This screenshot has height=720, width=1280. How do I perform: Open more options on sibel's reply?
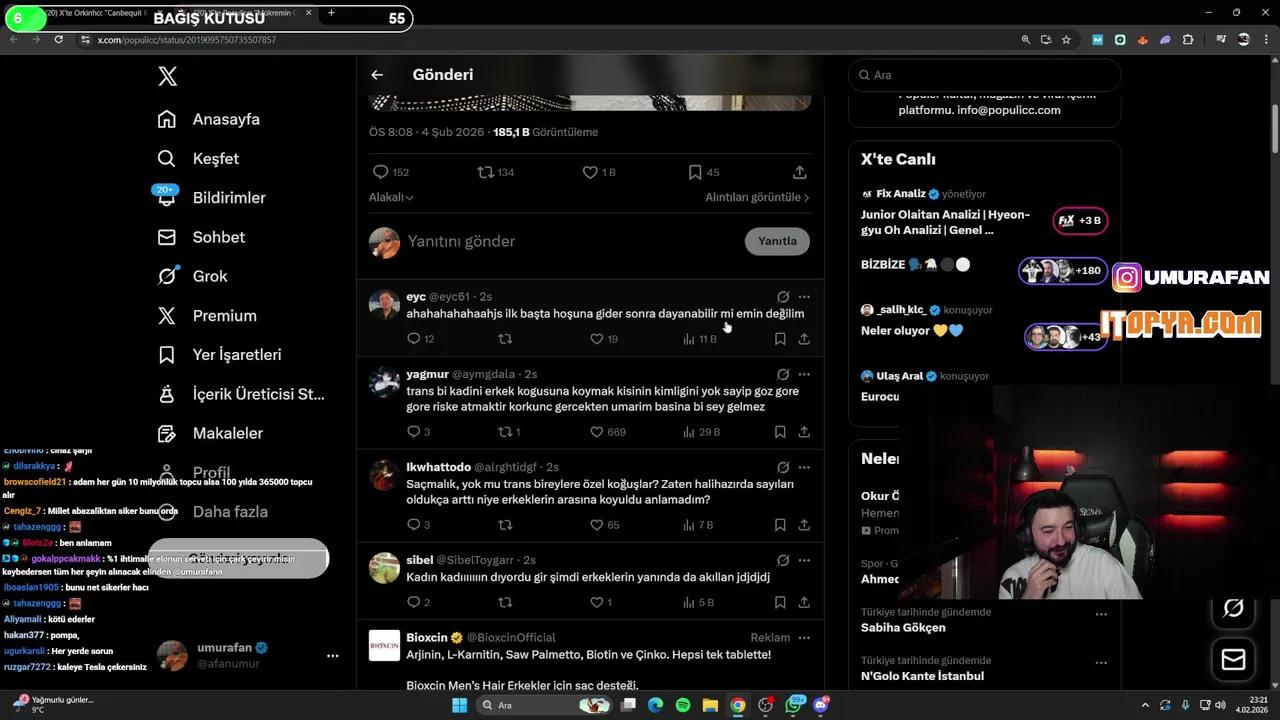click(x=804, y=560)
